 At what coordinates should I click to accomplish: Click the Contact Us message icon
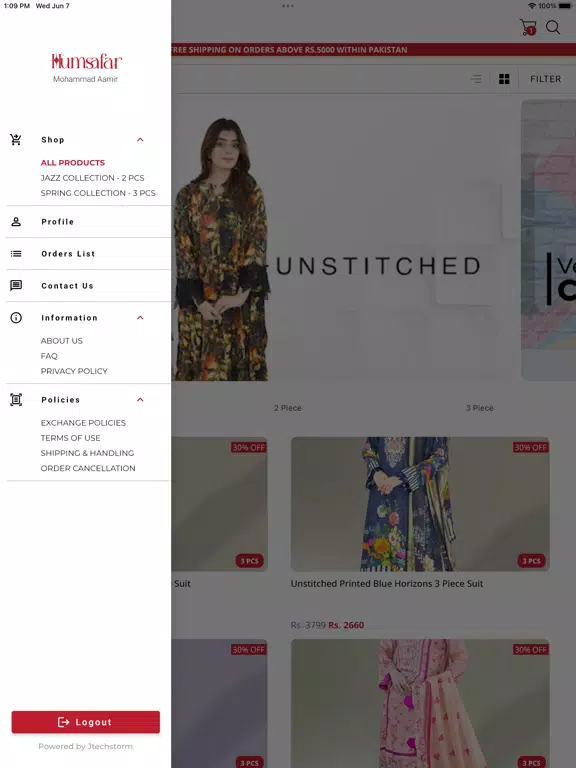[x=16, y=286]
